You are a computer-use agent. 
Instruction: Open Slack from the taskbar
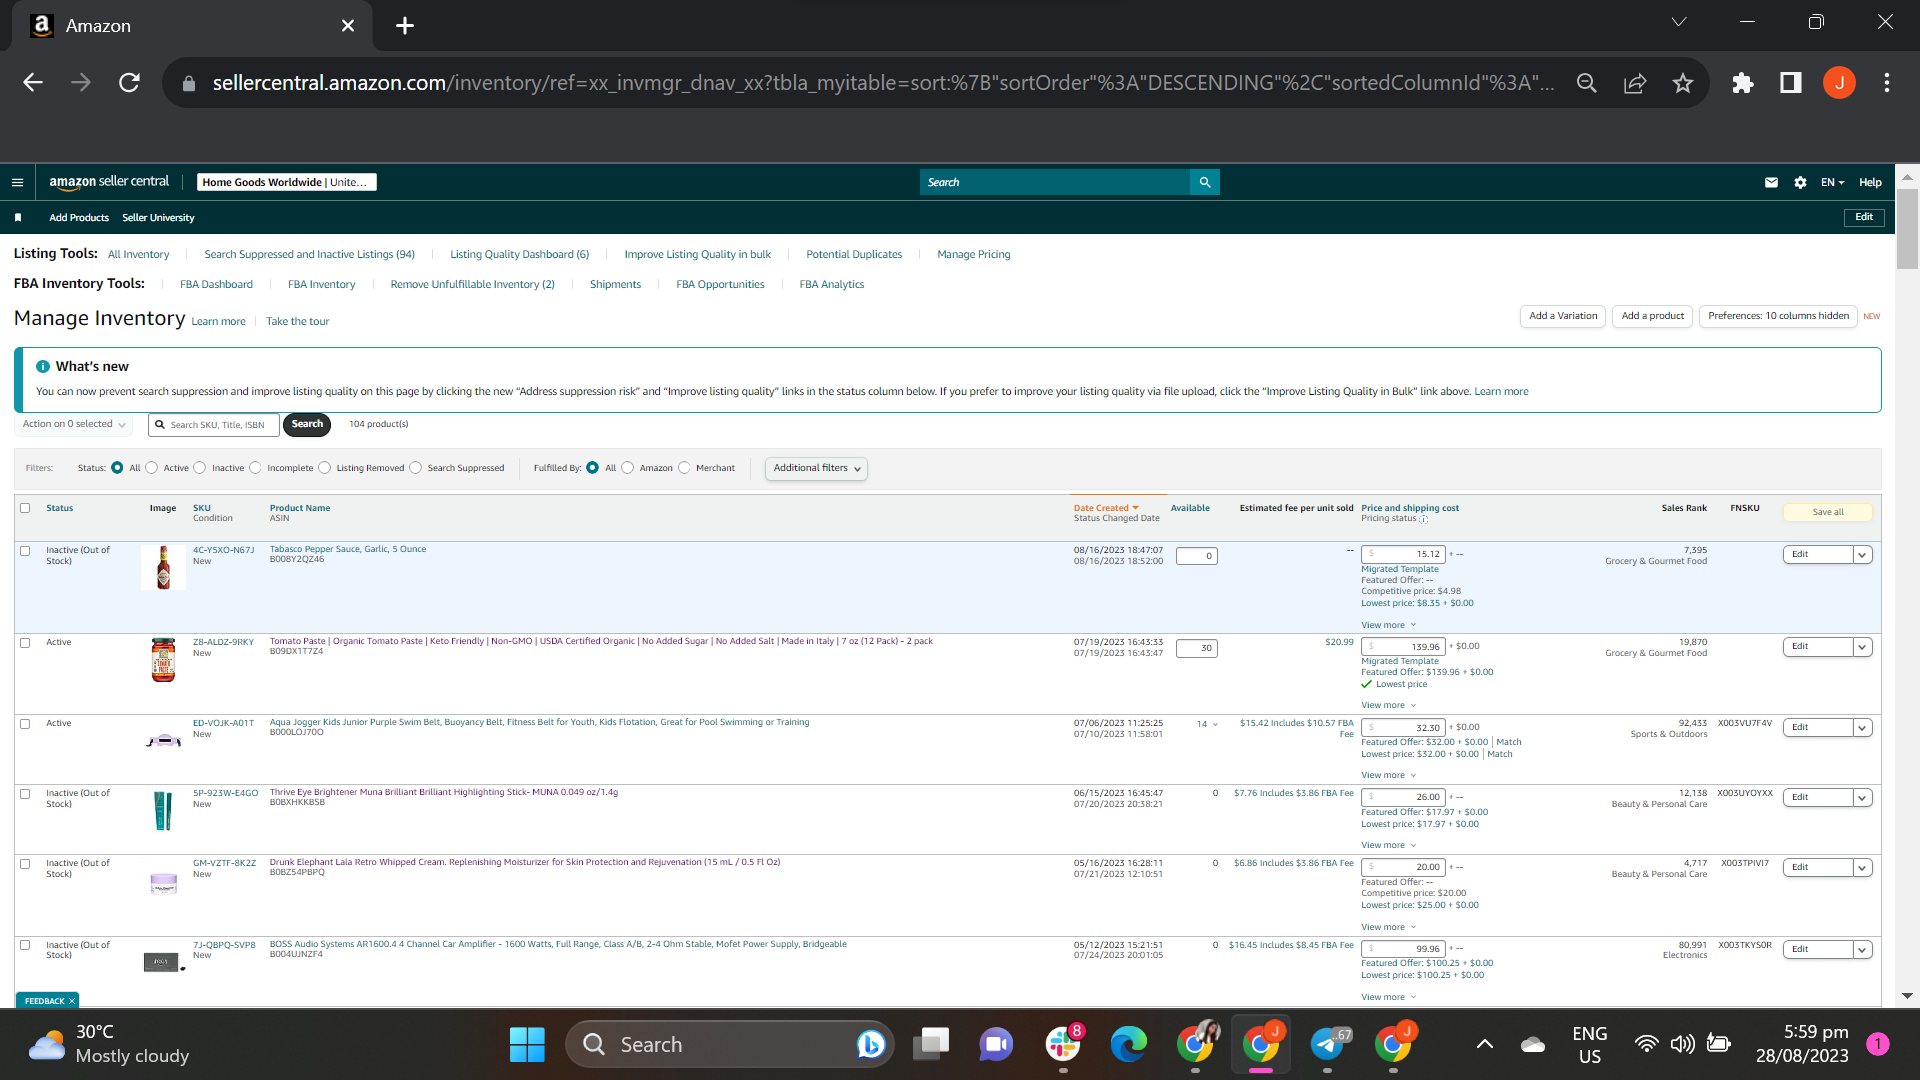[1063, 1045]
